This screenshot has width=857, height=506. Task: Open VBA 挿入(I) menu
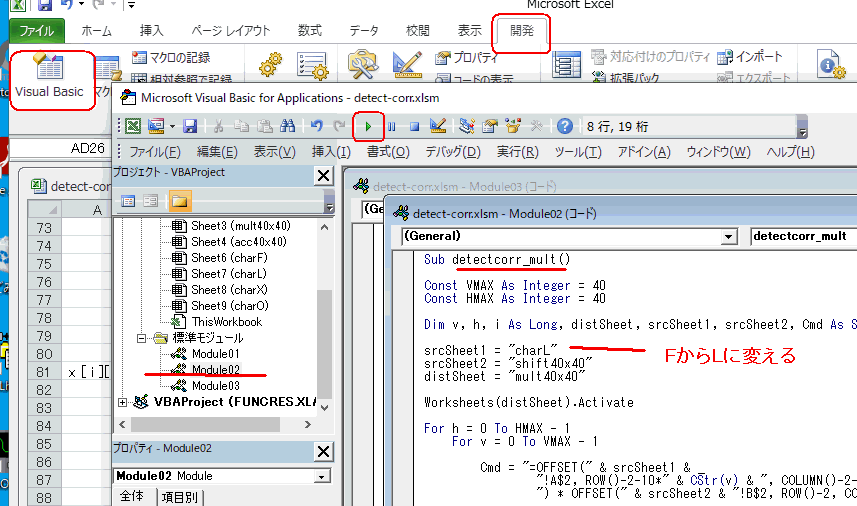[x=331, y=151]
